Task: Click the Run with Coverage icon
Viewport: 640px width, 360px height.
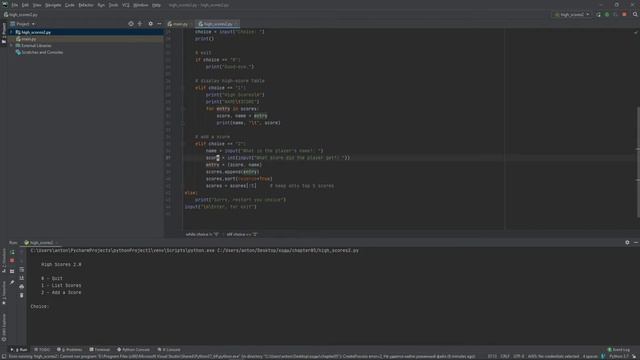Action: (x=616, y=15)
